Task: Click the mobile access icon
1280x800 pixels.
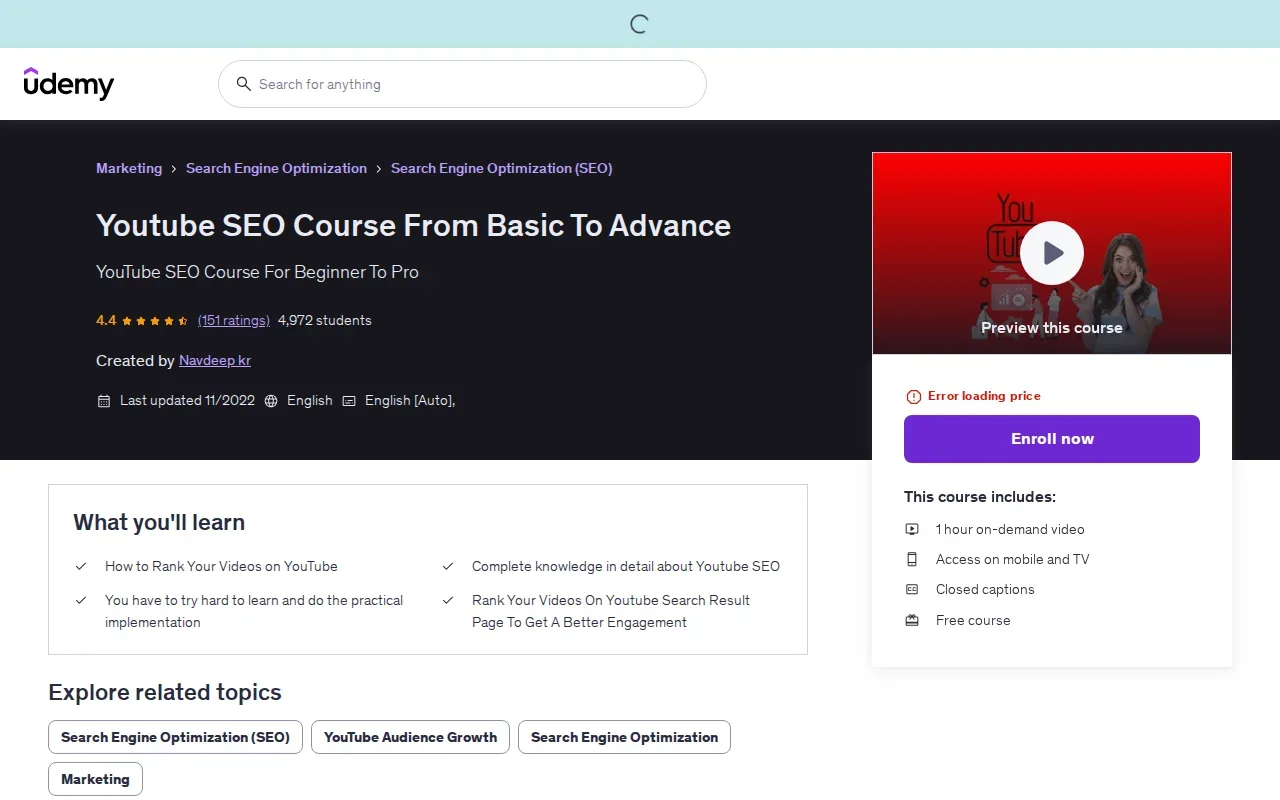Action: click(x=912, y=559)
